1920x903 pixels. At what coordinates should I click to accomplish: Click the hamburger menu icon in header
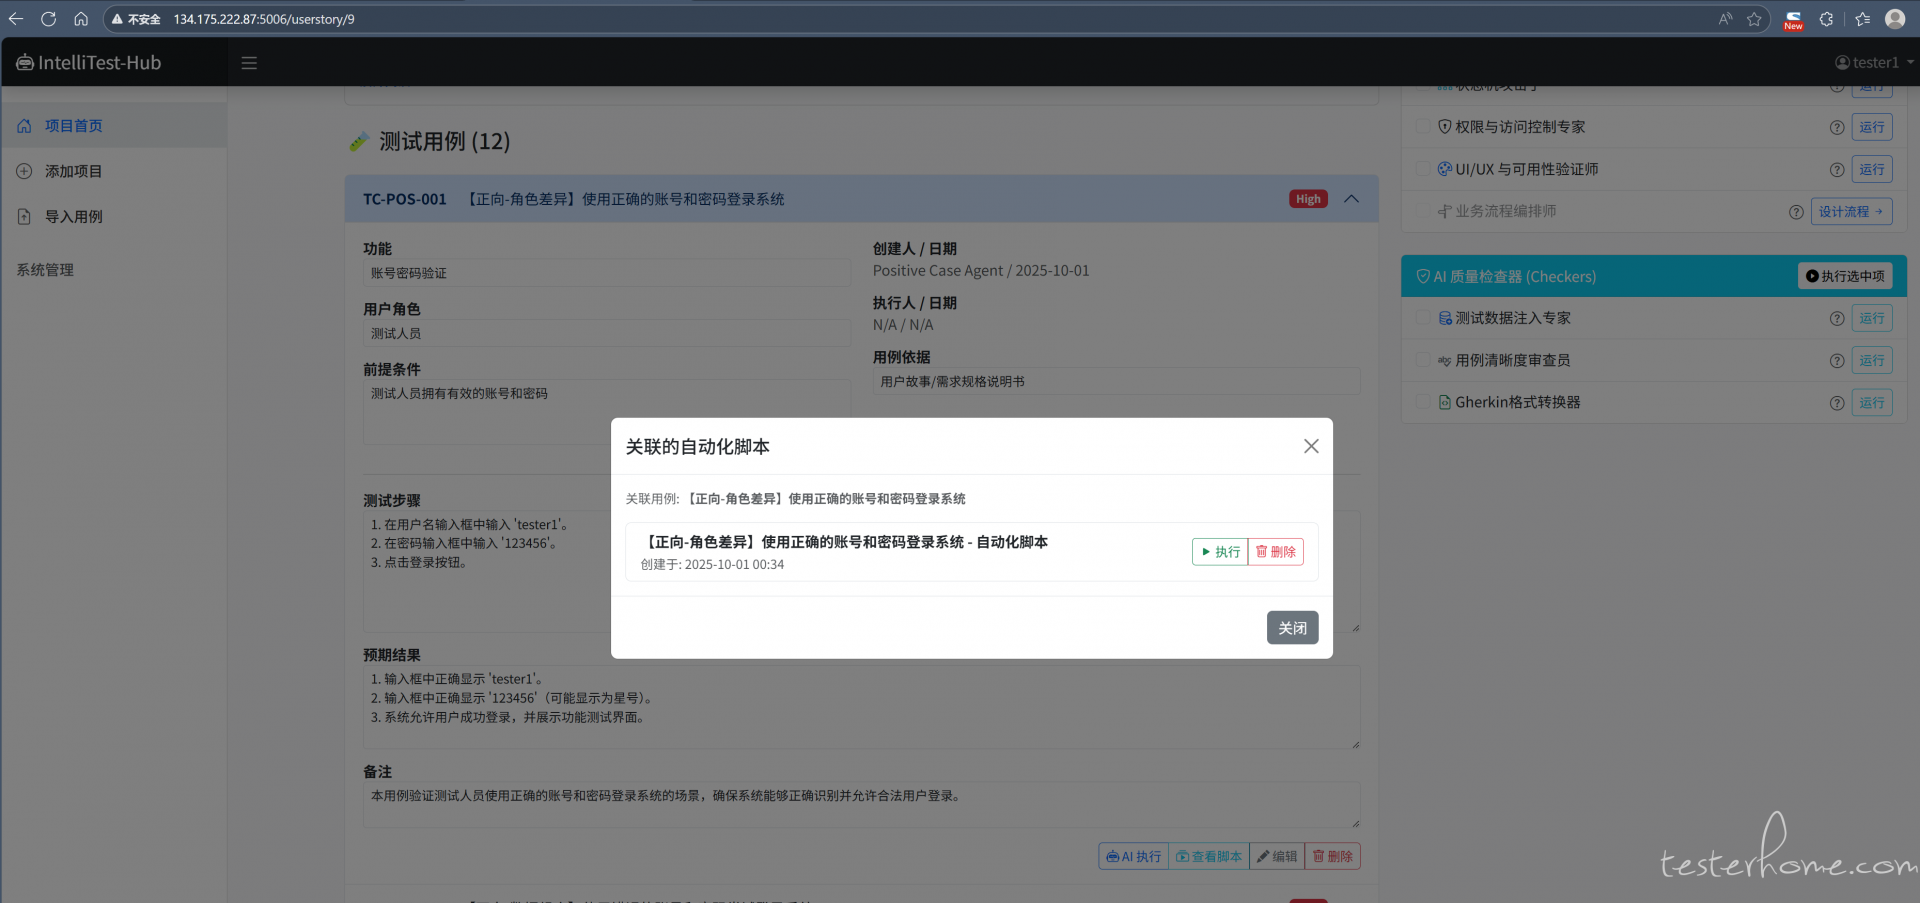(x=249, y=63)
